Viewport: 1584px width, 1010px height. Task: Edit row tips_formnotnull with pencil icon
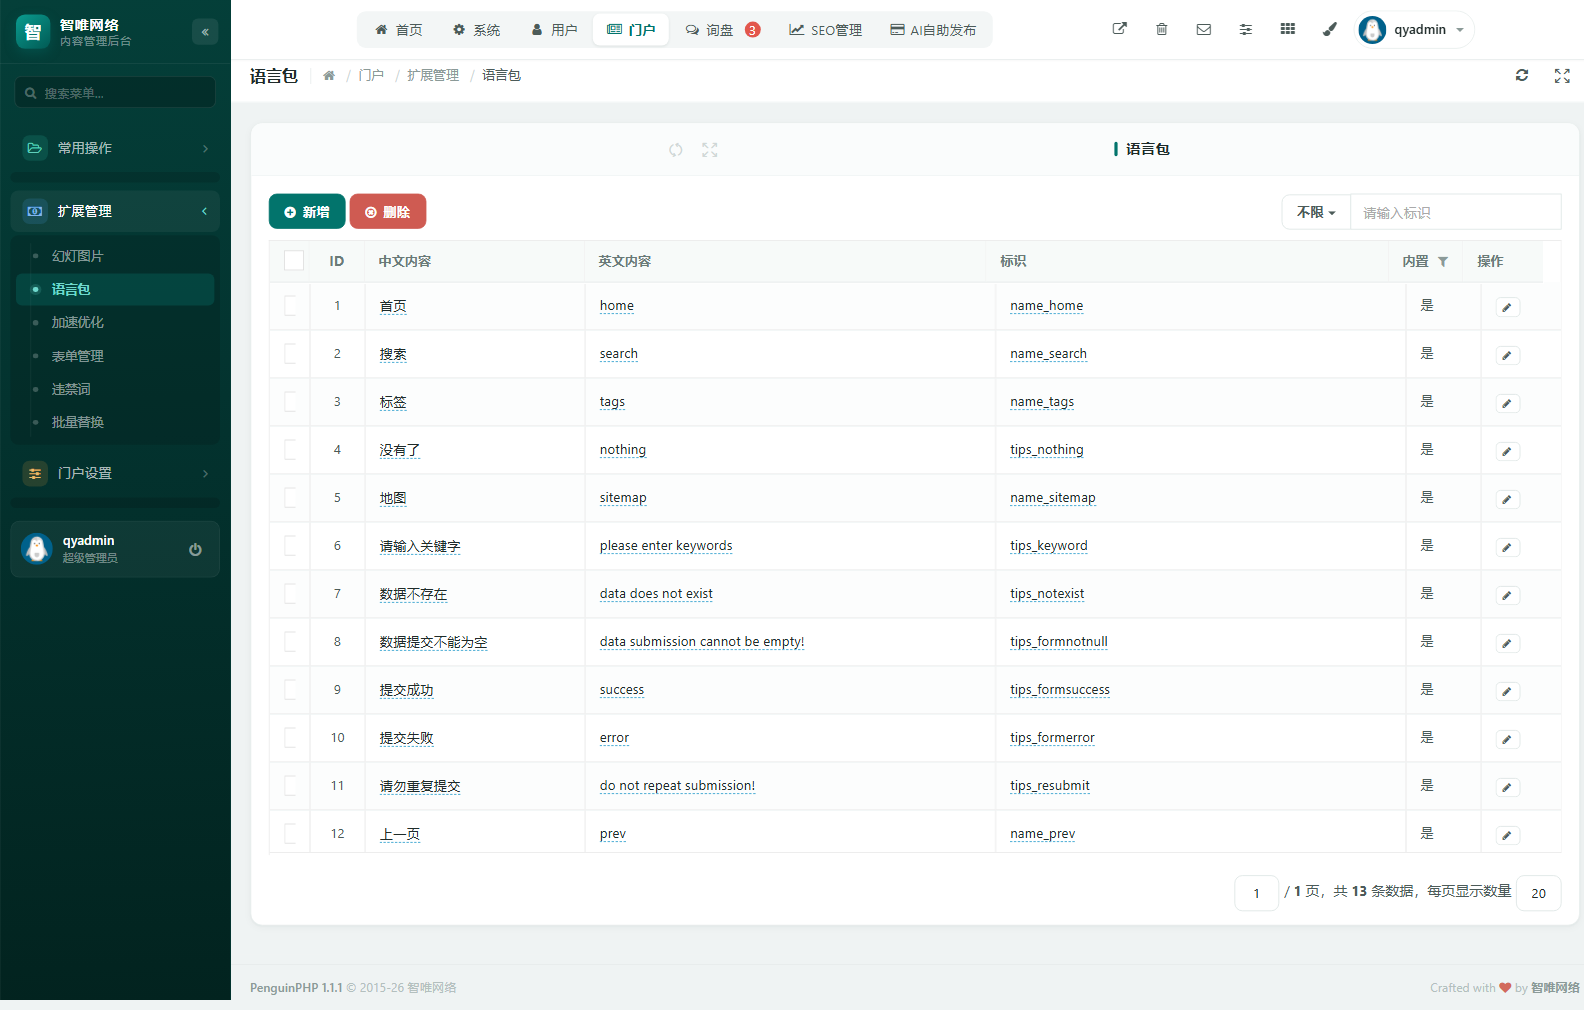coord(1508,643)
